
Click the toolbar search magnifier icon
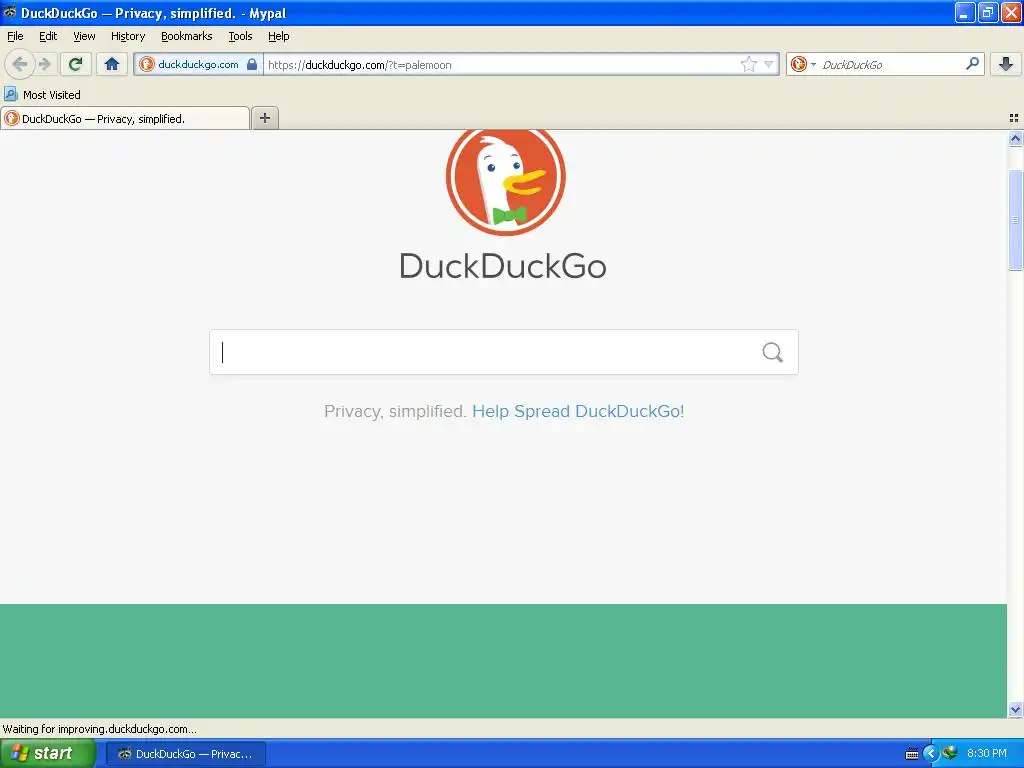click(972, 63)
